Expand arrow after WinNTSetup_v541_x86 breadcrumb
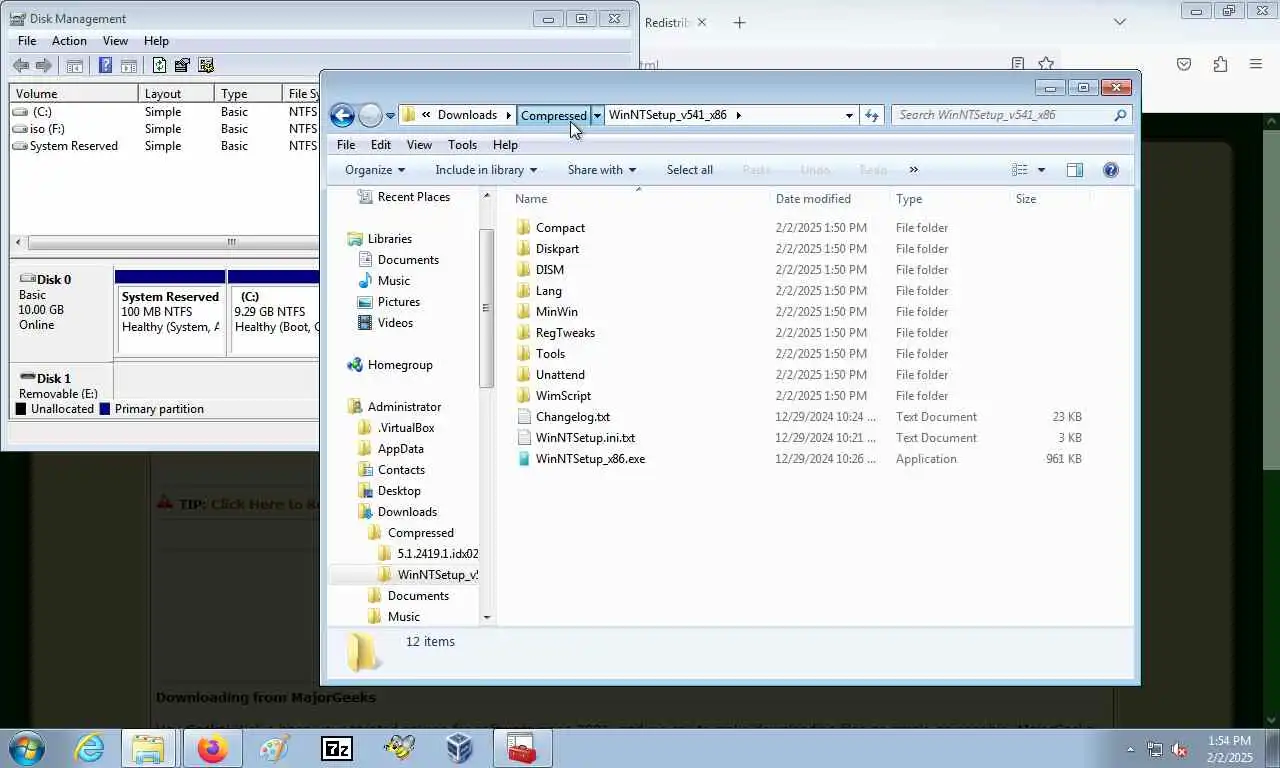The image size is (1280, 768). click(x=738, y=115)
